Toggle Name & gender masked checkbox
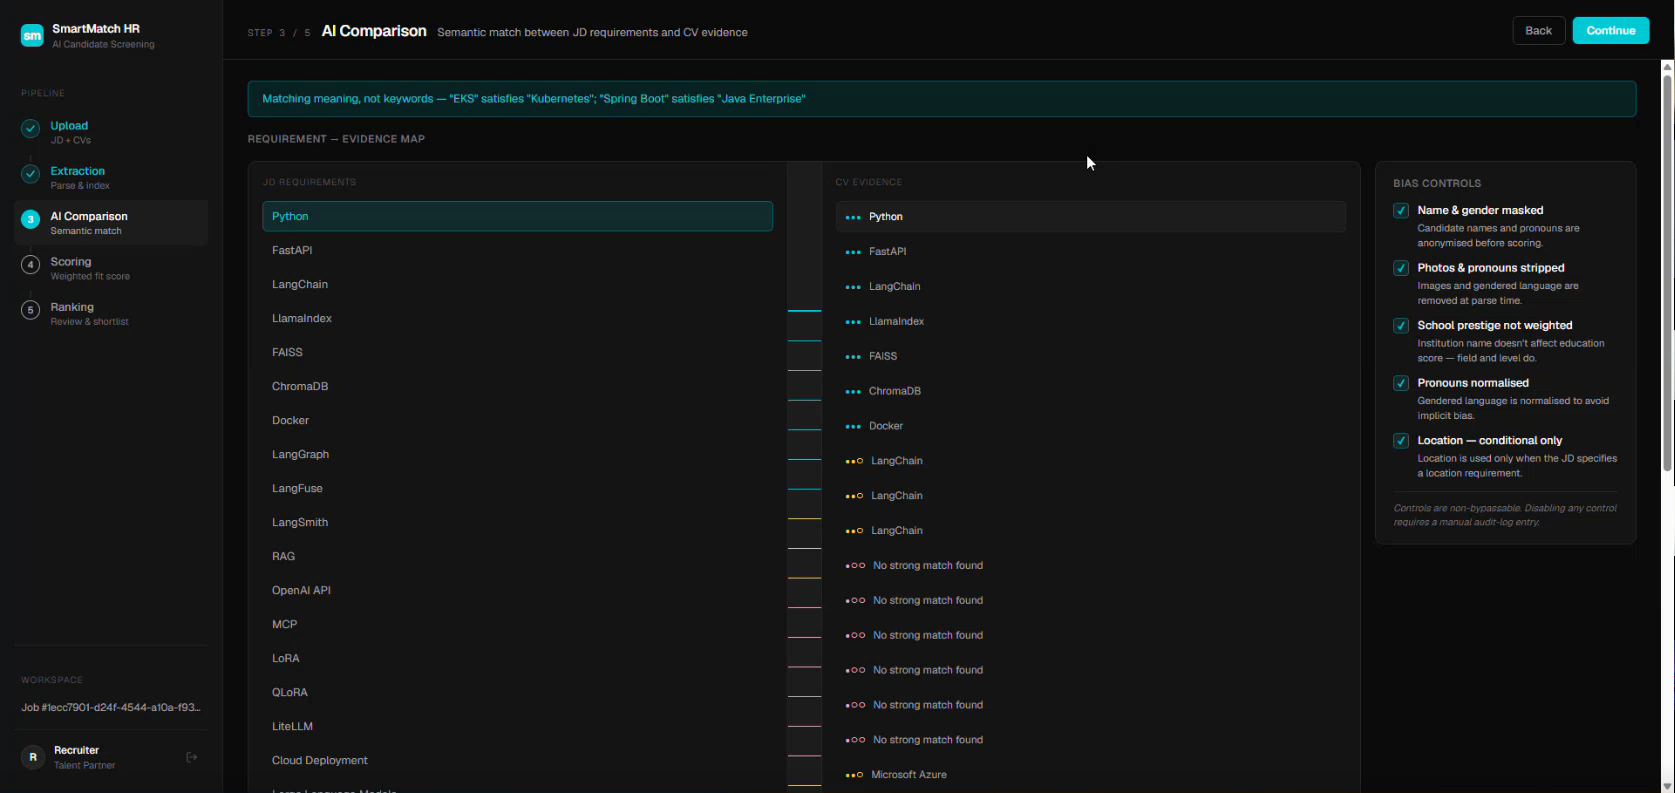This screenshot has width=1675, height=793. click(1401, 210)
